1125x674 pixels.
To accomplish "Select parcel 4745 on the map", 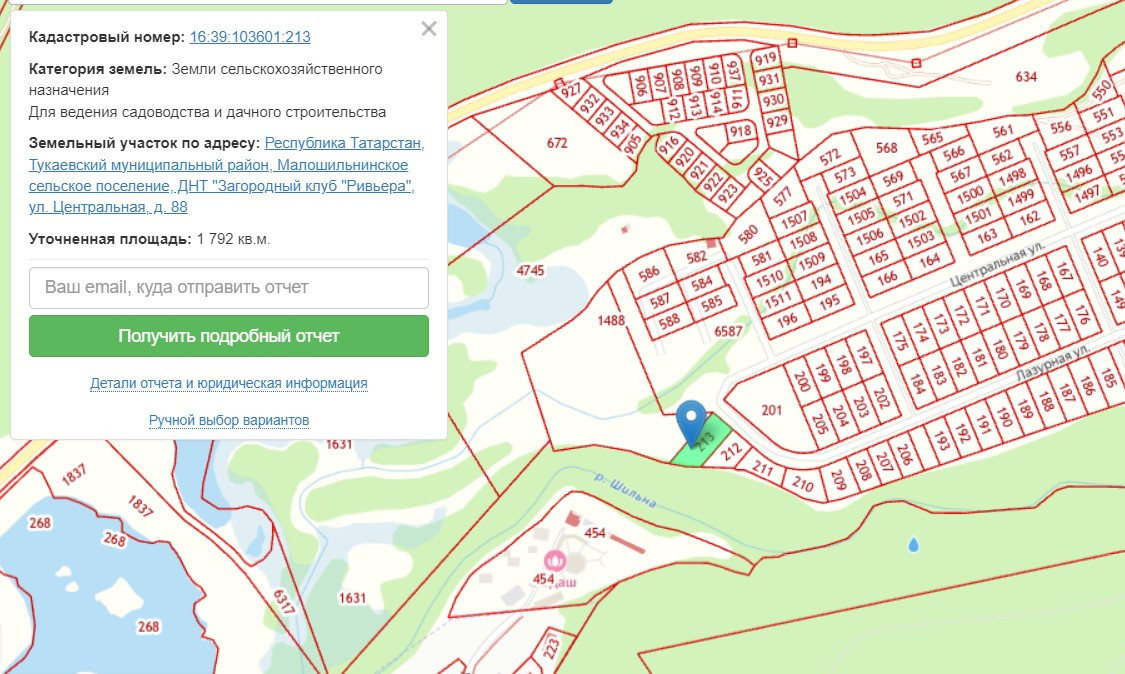I will coord(530,271).
